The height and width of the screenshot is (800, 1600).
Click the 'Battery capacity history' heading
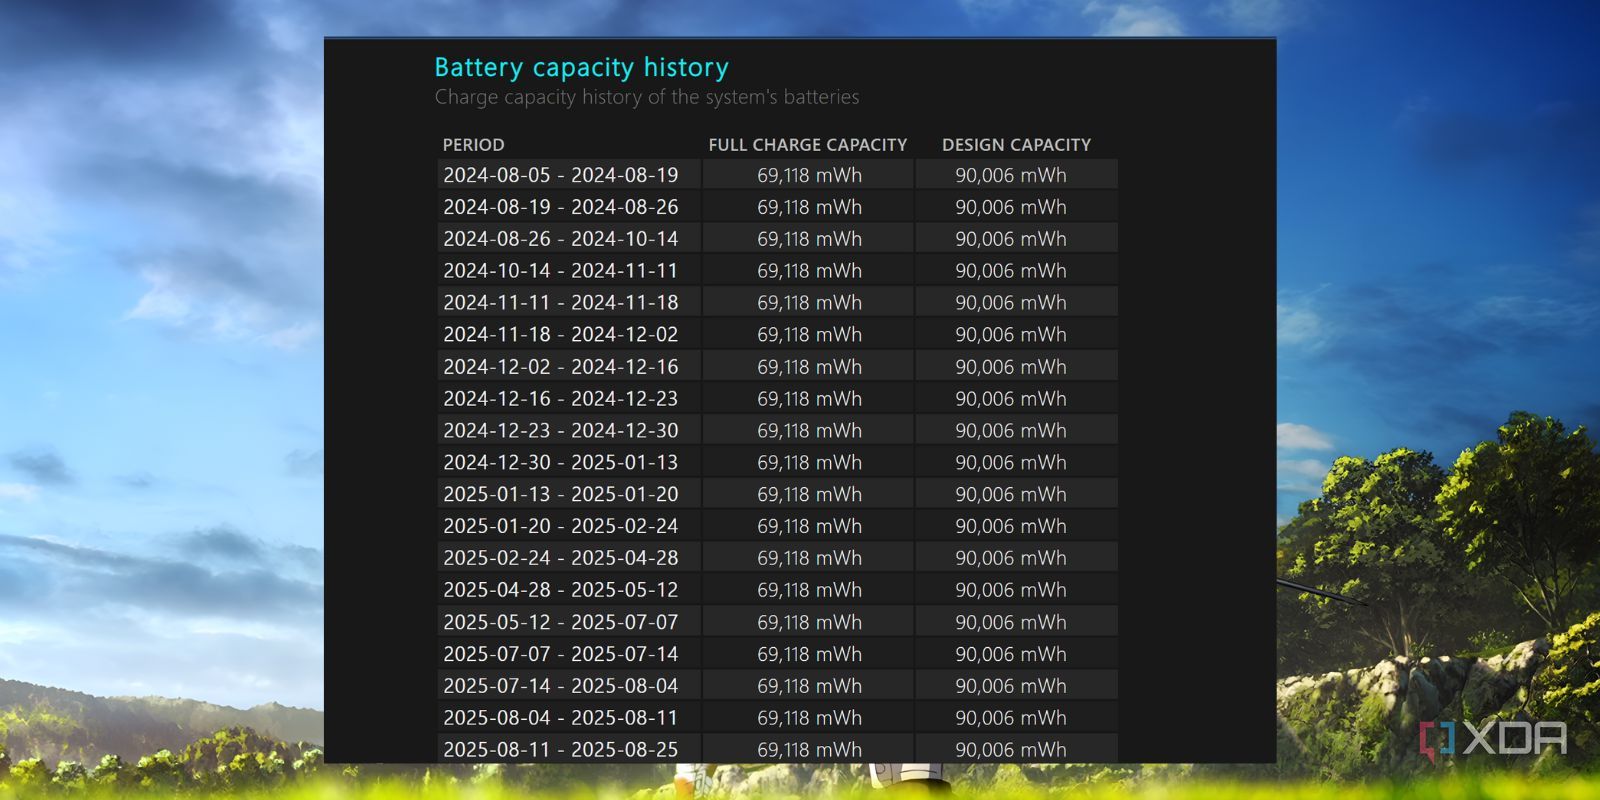pyautogui.click(x=581, y=68)
